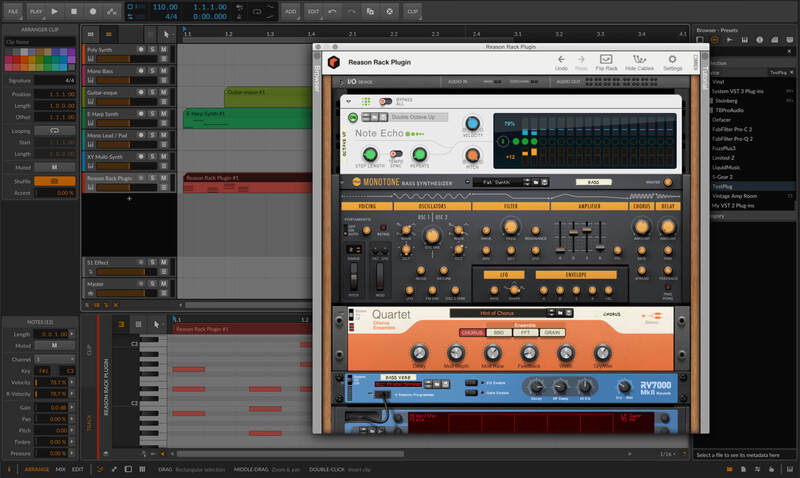800x478 pixels.
Task: Arm global record in the transport bar
Action: (93, 11)
